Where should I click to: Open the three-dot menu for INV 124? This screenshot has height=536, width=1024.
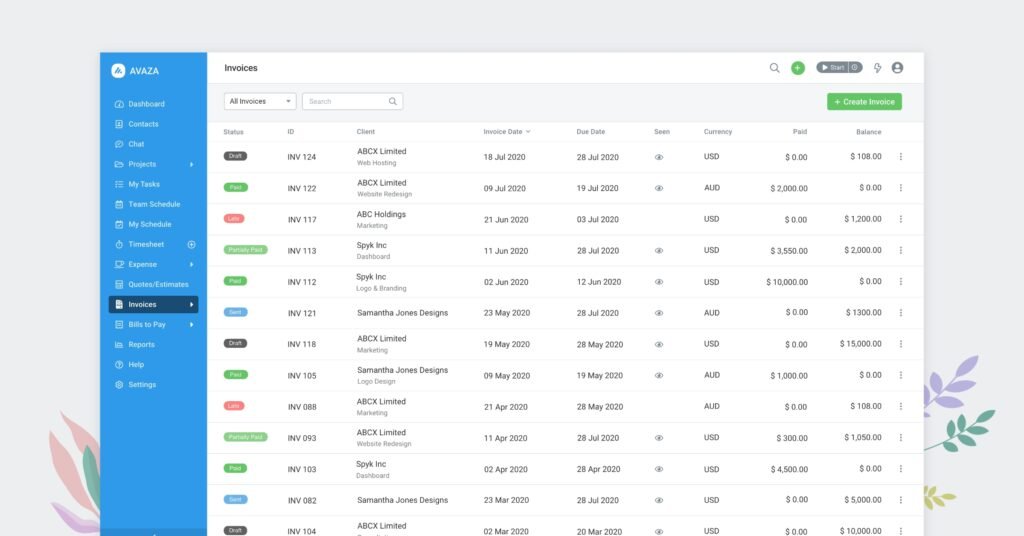[x=900, y=157]
